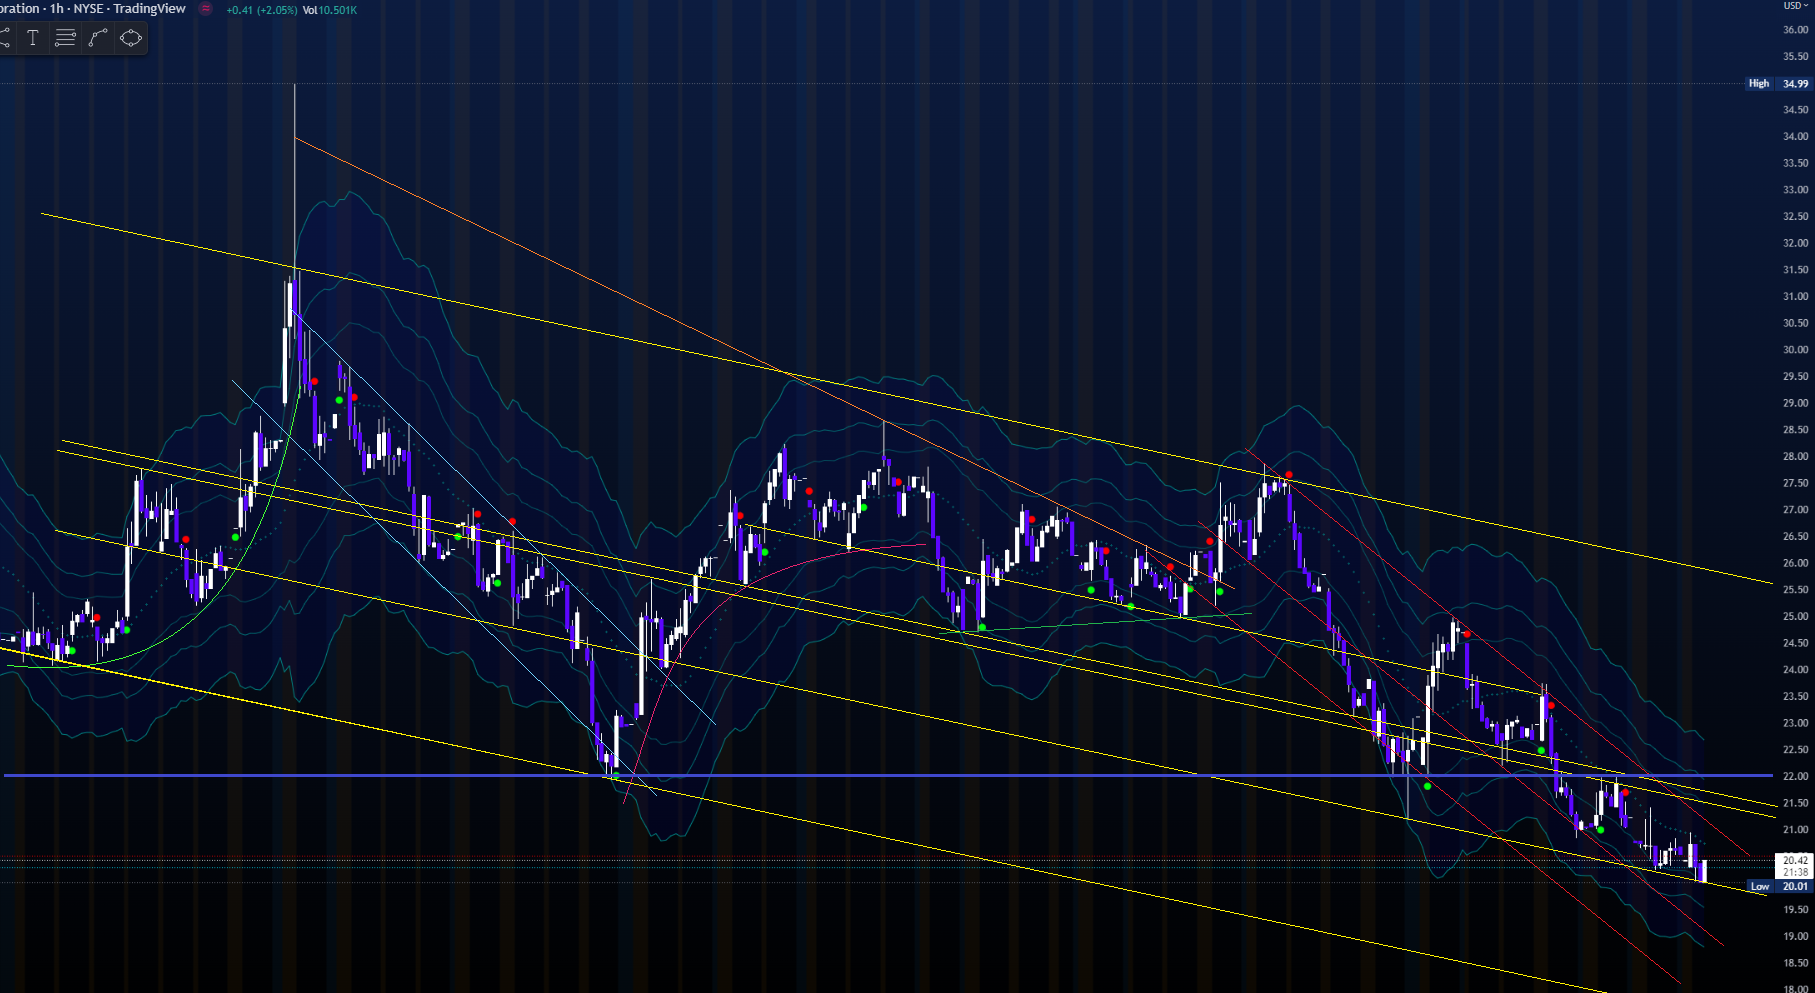This screenshot has height=993, width=1815.
Task: Click the partially hidden fork line tool
Action: click(5, 38)
